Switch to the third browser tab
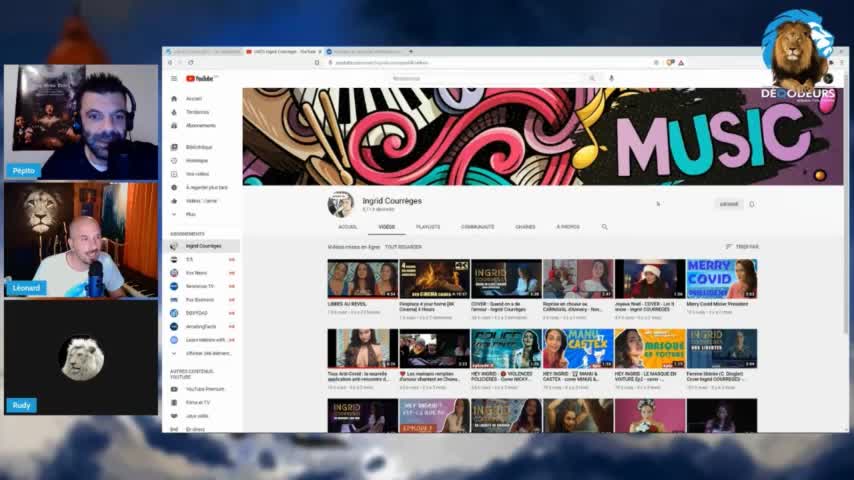The height and width of the screenshot is (480, 854). (x=365, y=51)
